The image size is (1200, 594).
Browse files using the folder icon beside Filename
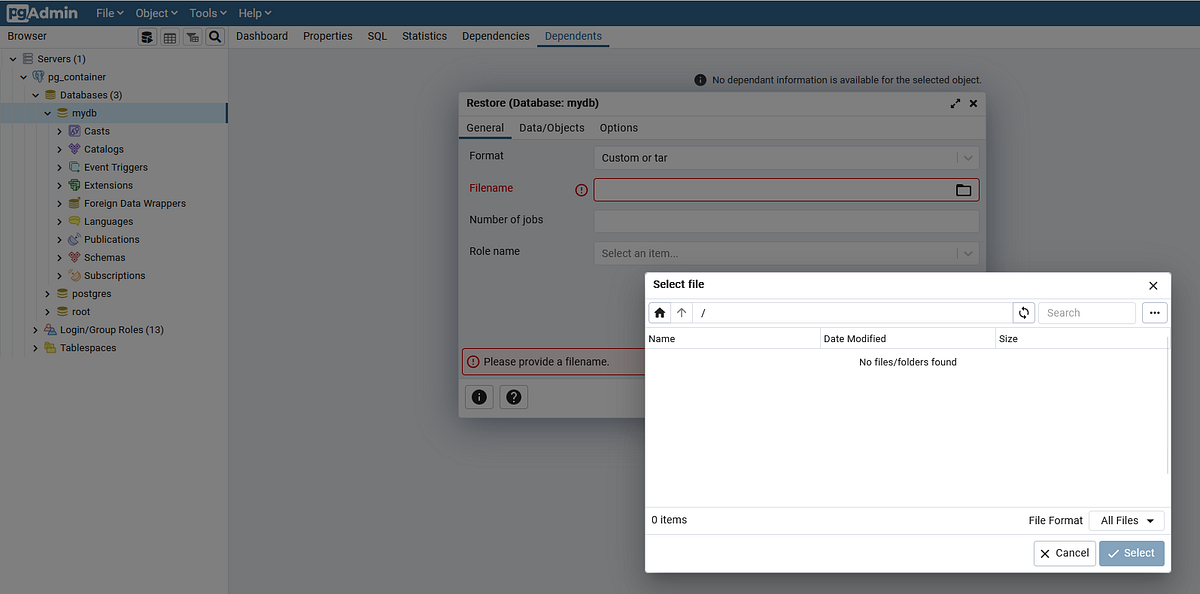(963, 189)
